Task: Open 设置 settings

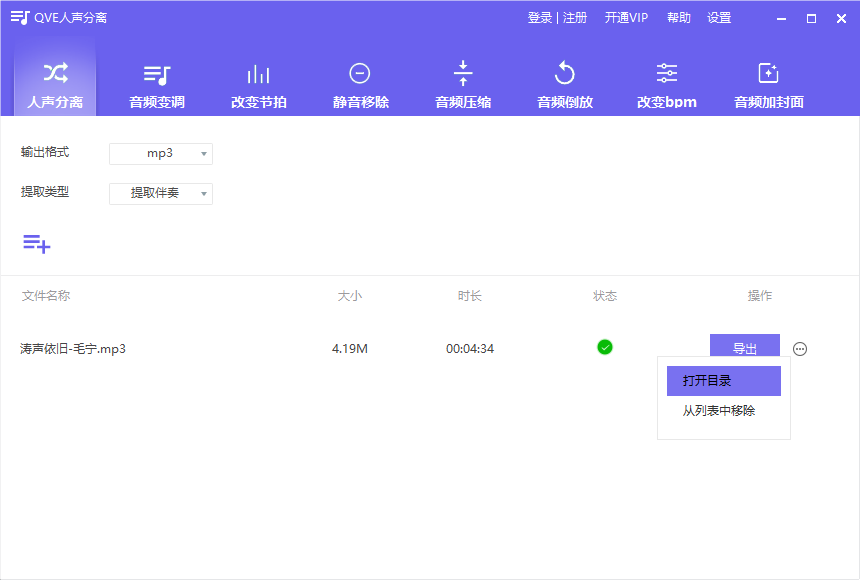Action: pyautogui.click(x=719, y=17)
